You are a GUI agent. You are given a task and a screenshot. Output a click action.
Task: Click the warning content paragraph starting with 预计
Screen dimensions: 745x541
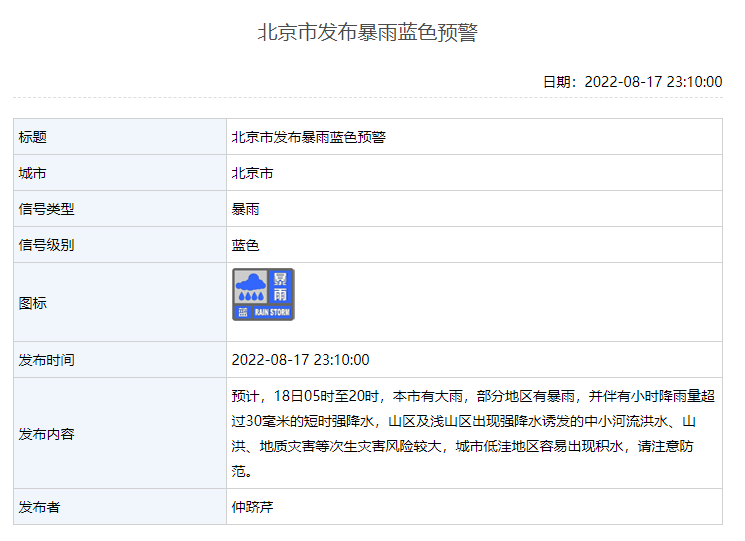(x=473, y=434)
